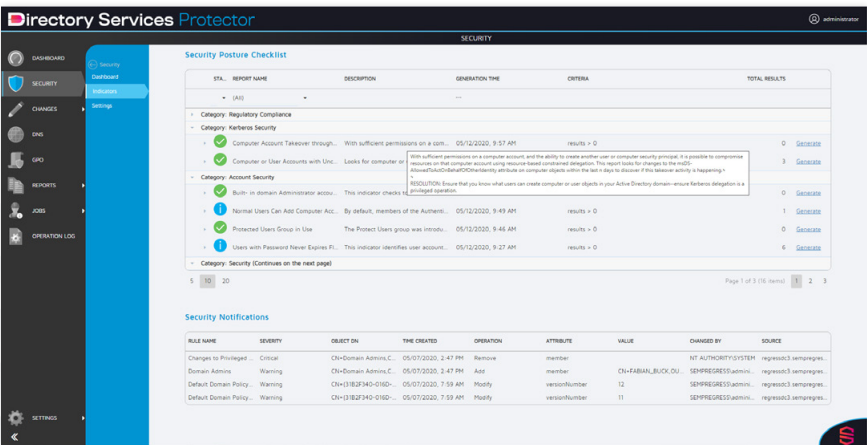Sort notifications by Time Created header
The image size is (867, 445).
pyautogui.click(x=420, y=341)
